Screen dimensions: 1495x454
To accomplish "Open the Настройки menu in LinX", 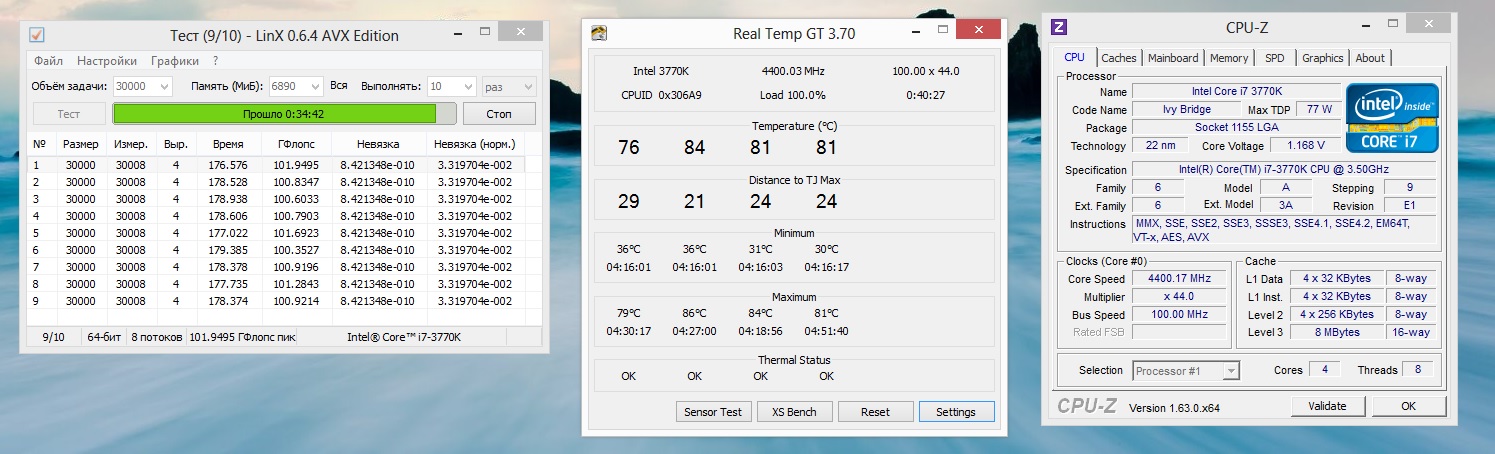I will pyautogui.click(x=107, y=61).
